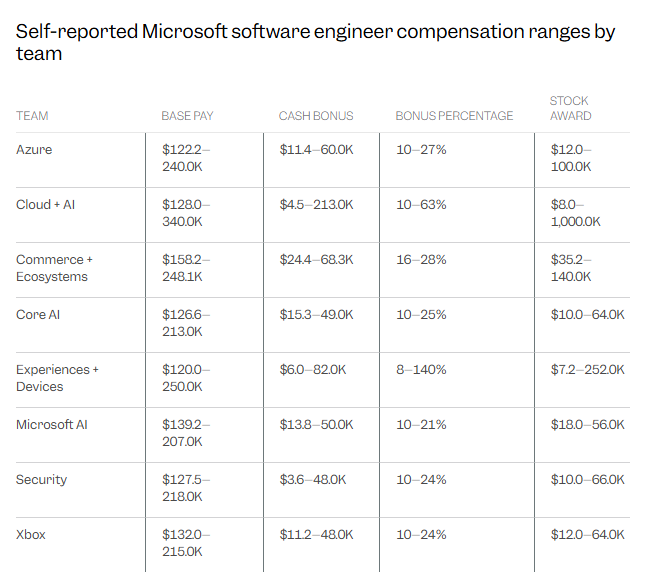Screen dimensions: 652x578
Task: Select Security cash bonus $3.6–48.0K cell
Action: (313, 480)
